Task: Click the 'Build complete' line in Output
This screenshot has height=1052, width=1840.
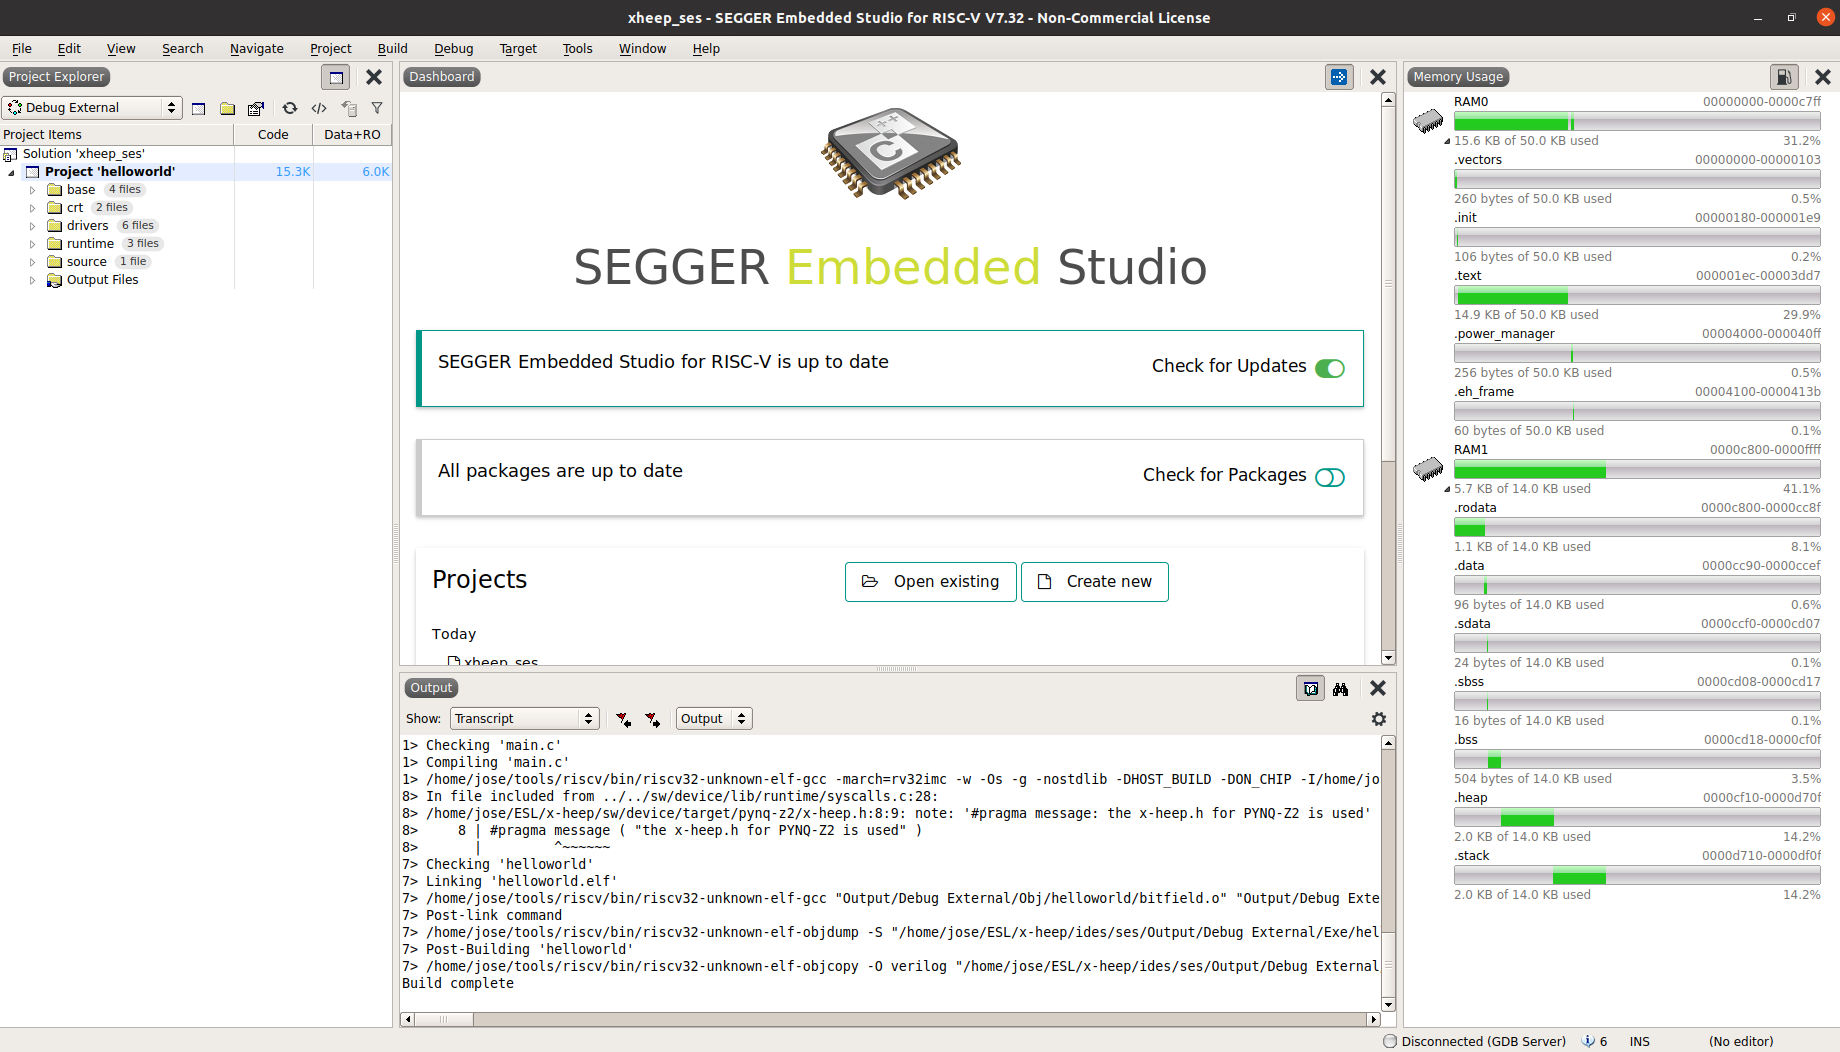Action: click(x=458, y=984)
